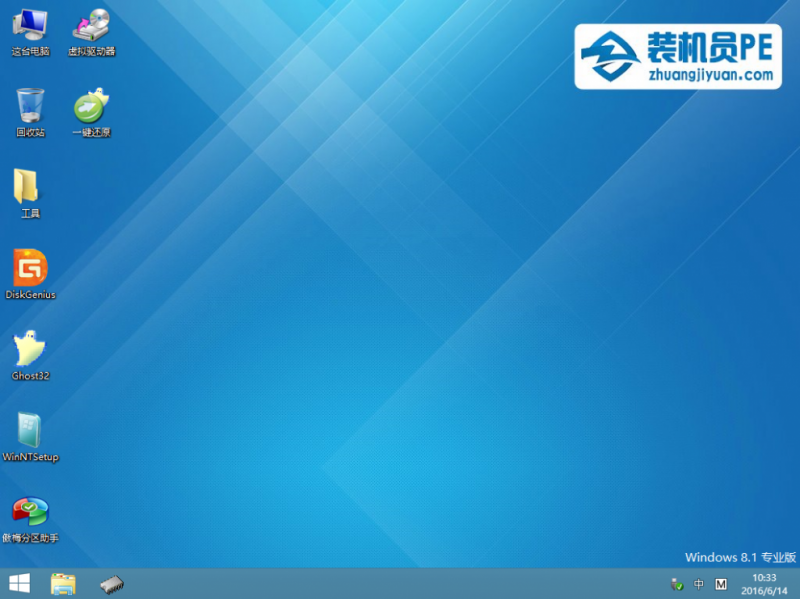This screenshot has width=800, height=599.
Task: Open the taskbar clock showing 10:33
Action: [x=764, y=584]
